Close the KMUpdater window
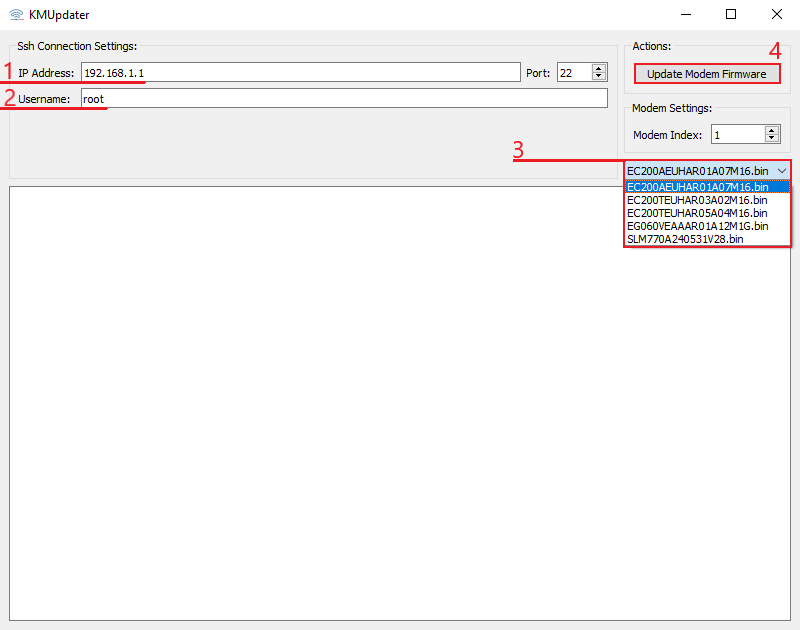Screen dimensions: 800x630 (x=777, y=15)
